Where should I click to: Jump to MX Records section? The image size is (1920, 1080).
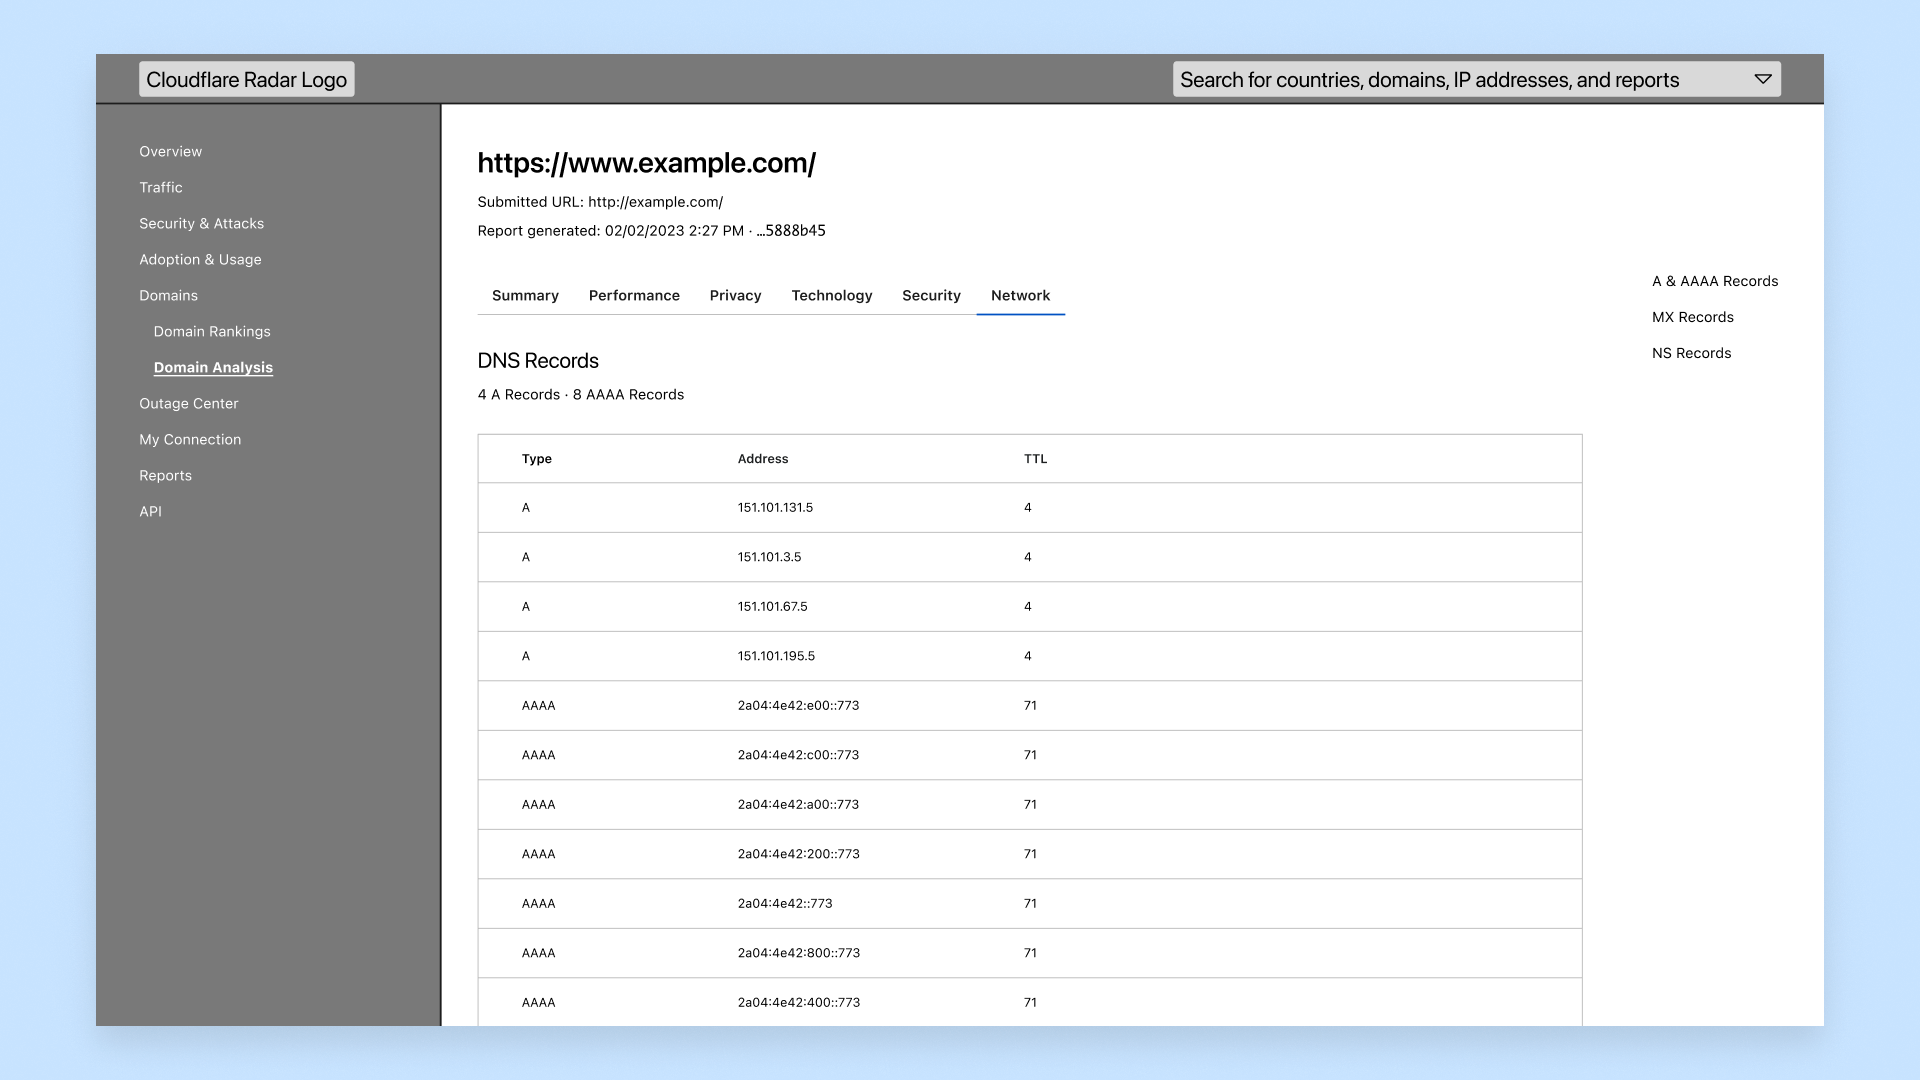tap(1692, 318)
